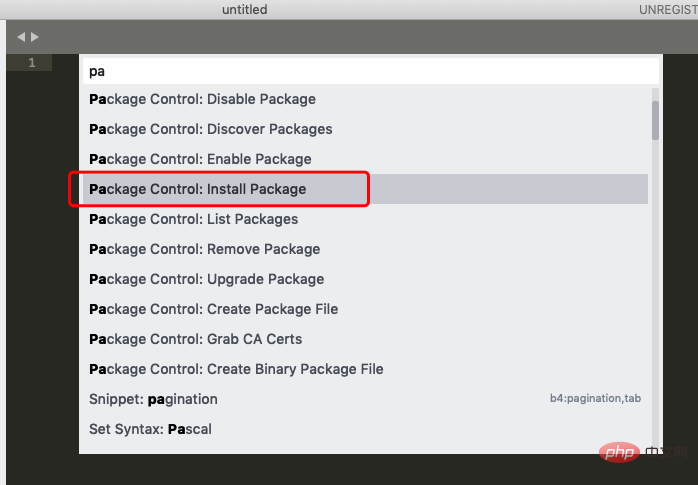Select Package Control: Install Package
The height and width of the screenshot is (485, 698).
point(198,189)
